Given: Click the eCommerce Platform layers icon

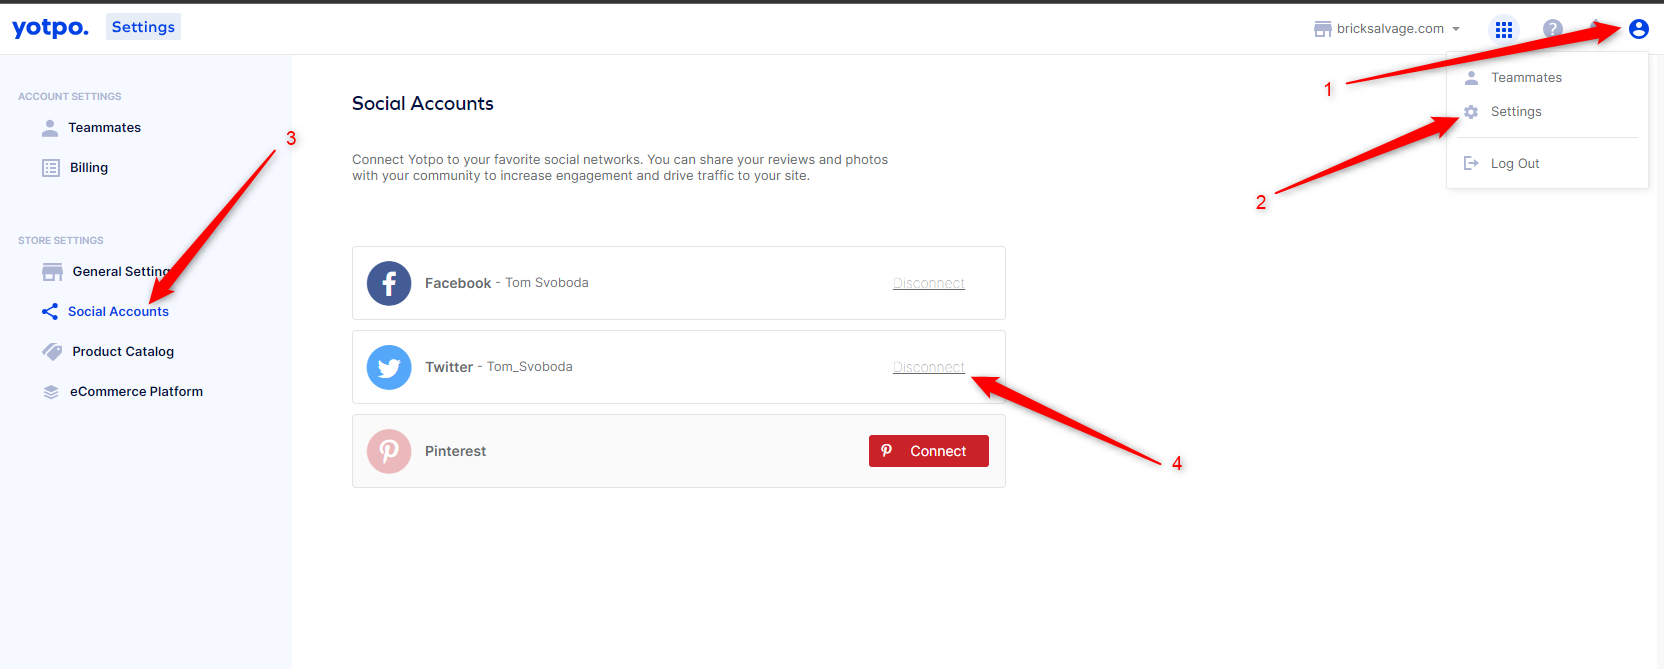Looking at the screenshot, I should click(x=51, y=392).
